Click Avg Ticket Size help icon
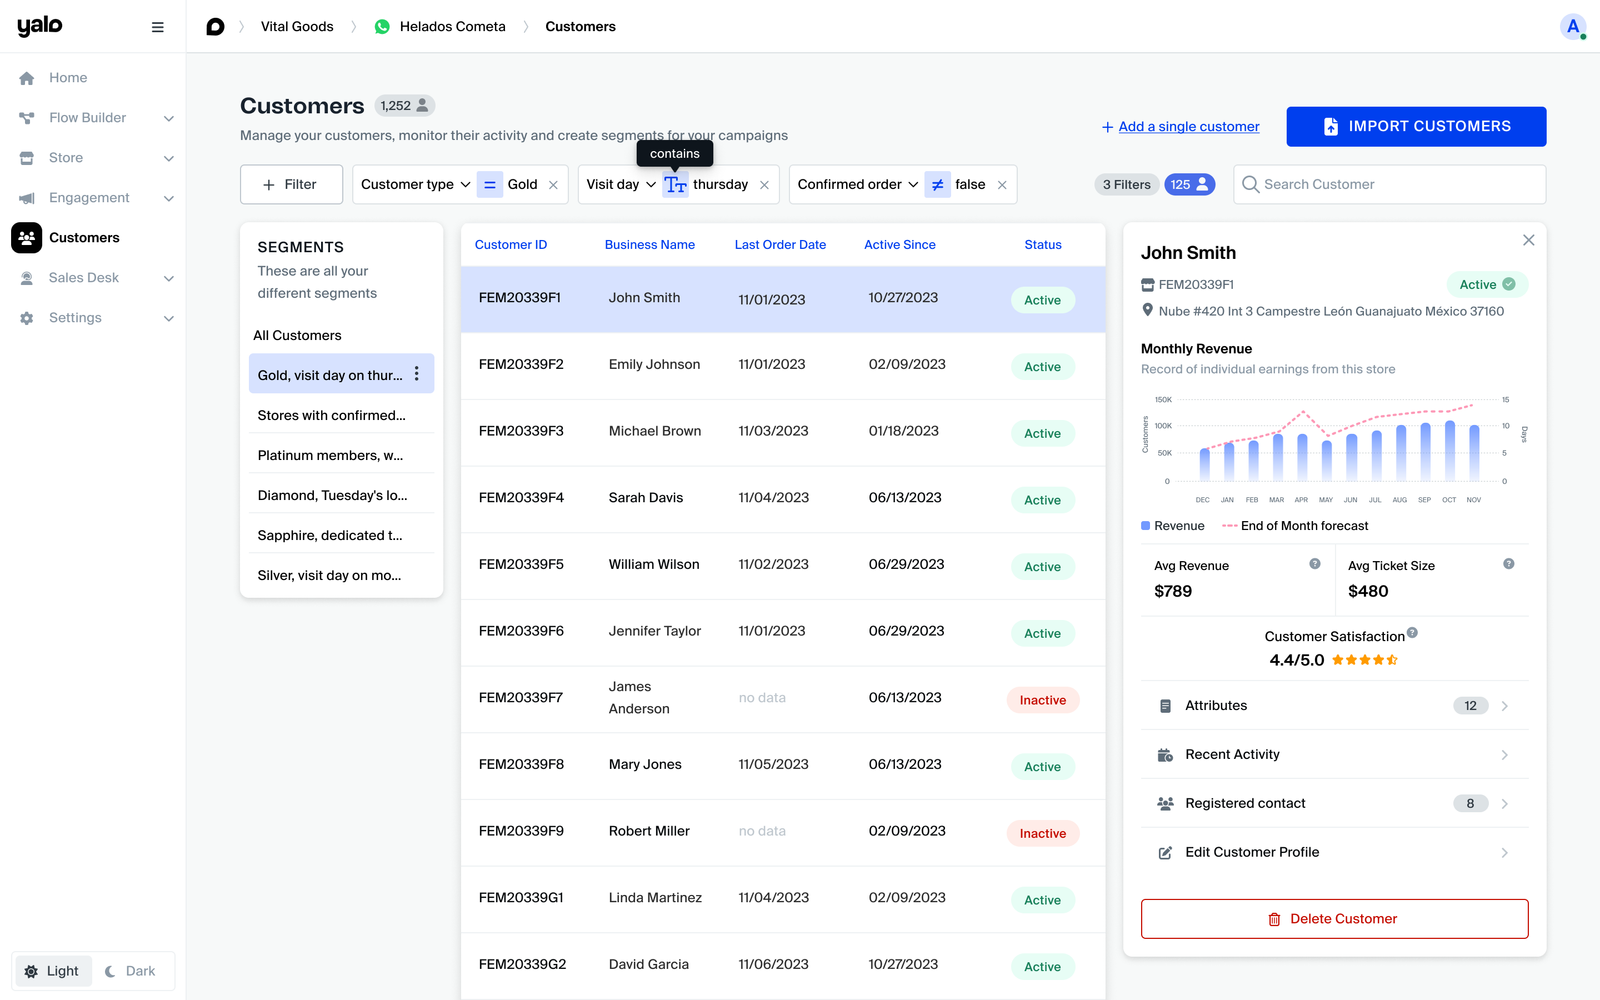 coord(1509,564)
